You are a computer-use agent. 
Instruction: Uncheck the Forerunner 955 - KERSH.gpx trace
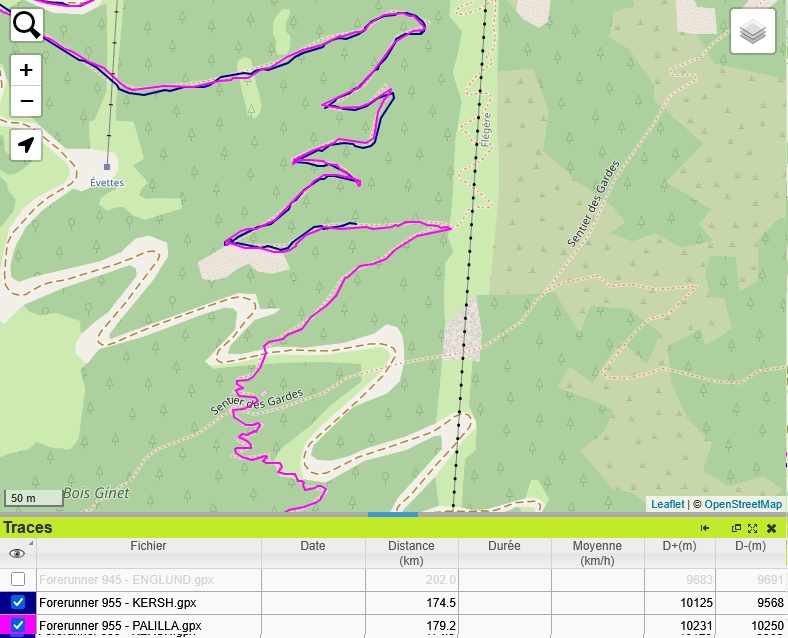(18, 603)
